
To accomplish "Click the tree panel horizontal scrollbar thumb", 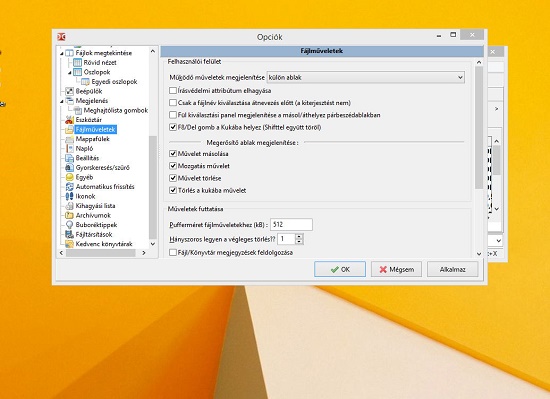I will (x=101, y=253).
